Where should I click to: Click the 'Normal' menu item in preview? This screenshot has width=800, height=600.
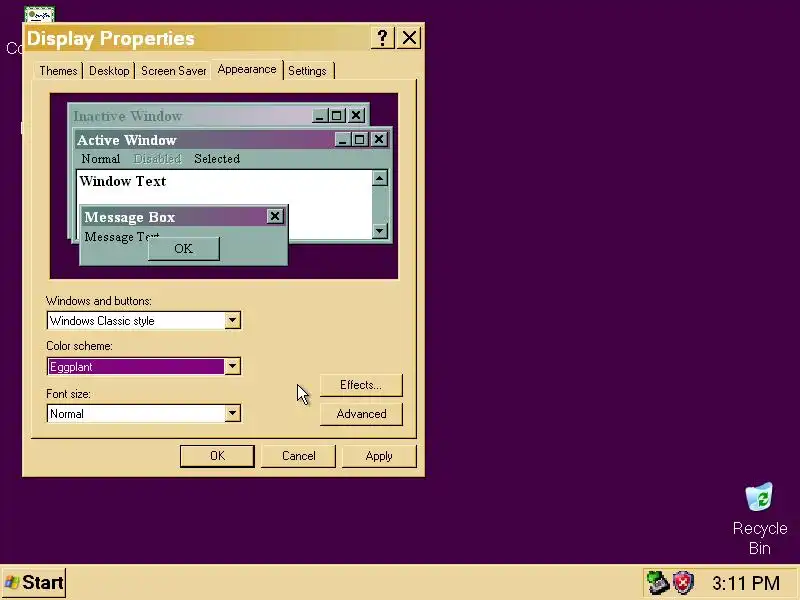point(101,159)
